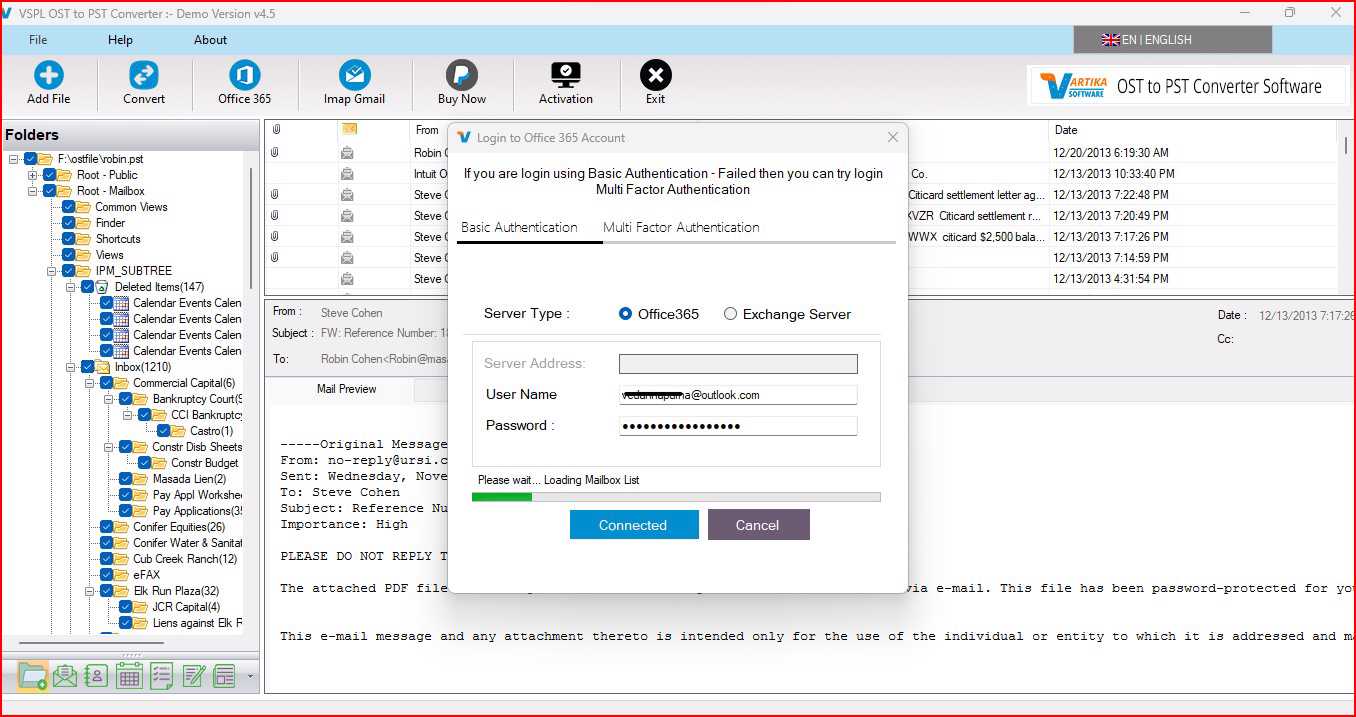Collapse the Constr Disb Sheets node
The image size is (1356, 717).
(x=109, y=447)
